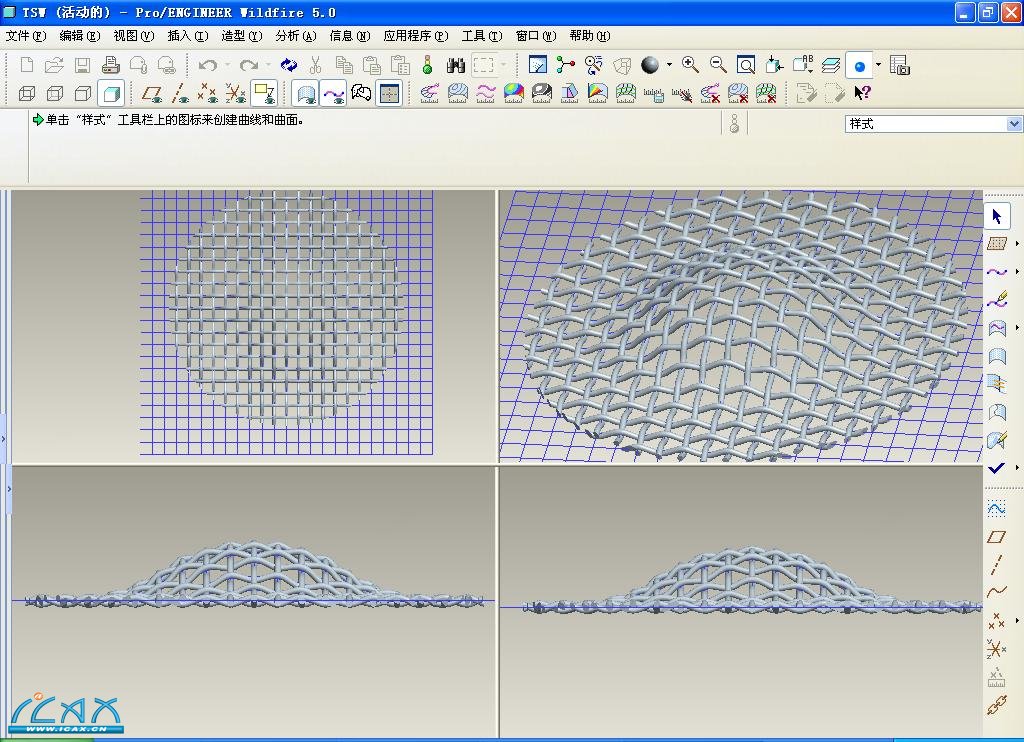Screen dimensions: 1024x742
Task: Click the Zoom Out magnifier icon
Action: click(x=718, y=65)
